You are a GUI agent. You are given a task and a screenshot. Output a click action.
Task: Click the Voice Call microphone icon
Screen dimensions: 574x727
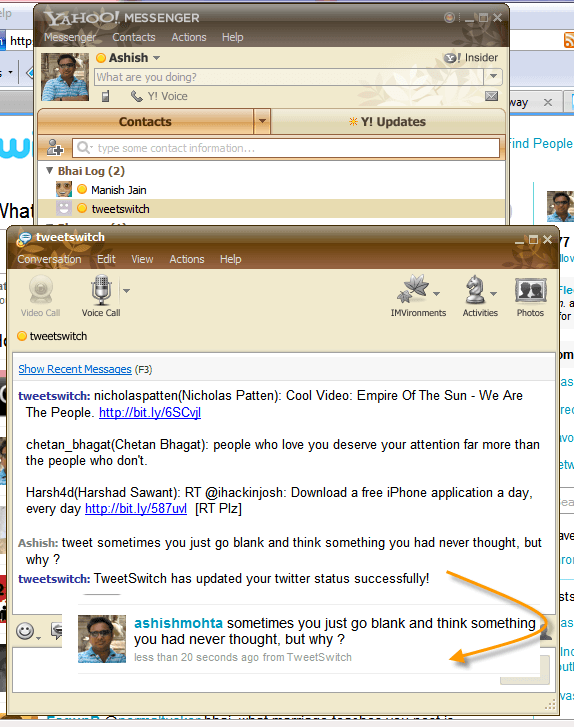[101, 290]
